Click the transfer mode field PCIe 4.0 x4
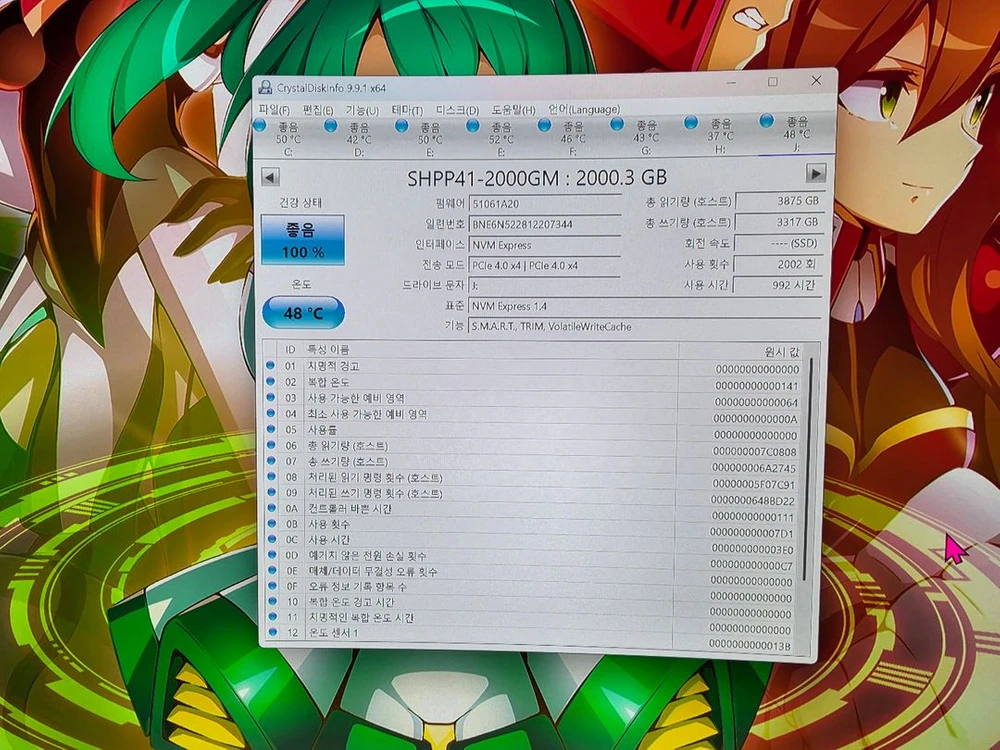Screen dimensions: 1000x750 [x=545, y=265]
